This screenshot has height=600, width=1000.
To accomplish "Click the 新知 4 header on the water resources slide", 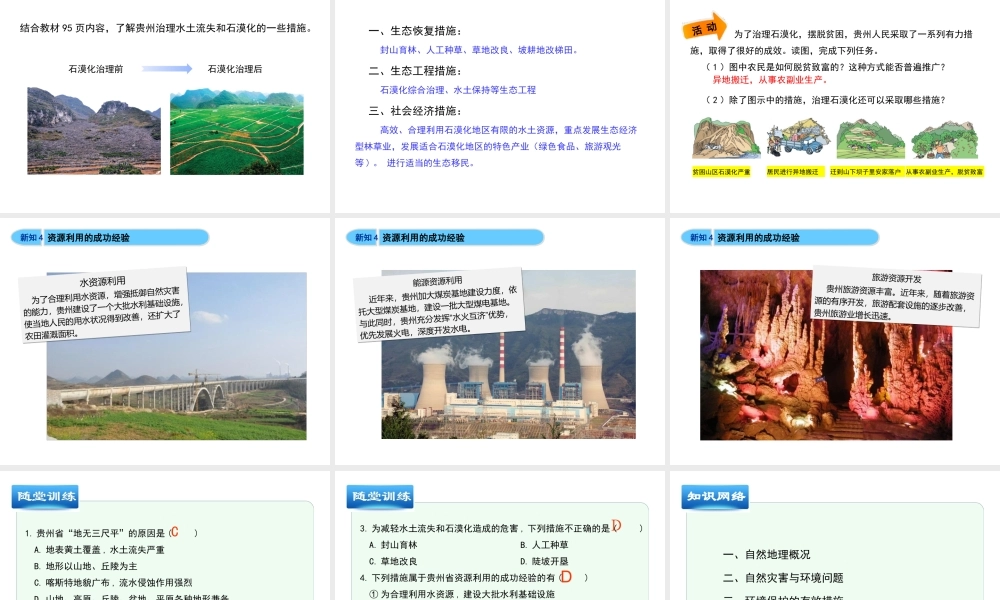I will coord(110,238).
